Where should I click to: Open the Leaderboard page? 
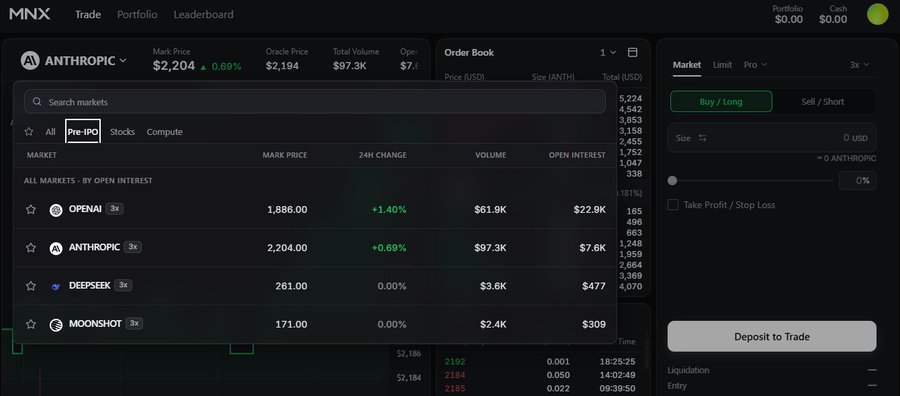pyautogui.click(x=204, y=14)
